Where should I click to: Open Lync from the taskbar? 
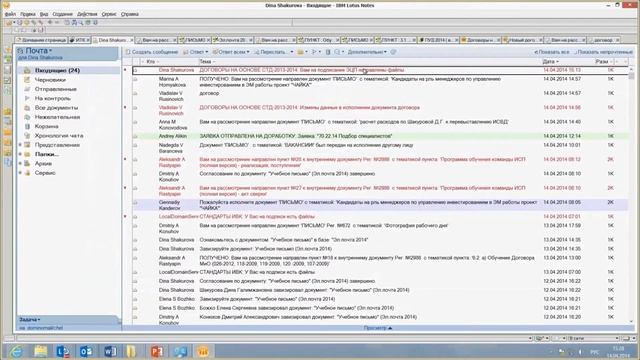coord(63,351)
